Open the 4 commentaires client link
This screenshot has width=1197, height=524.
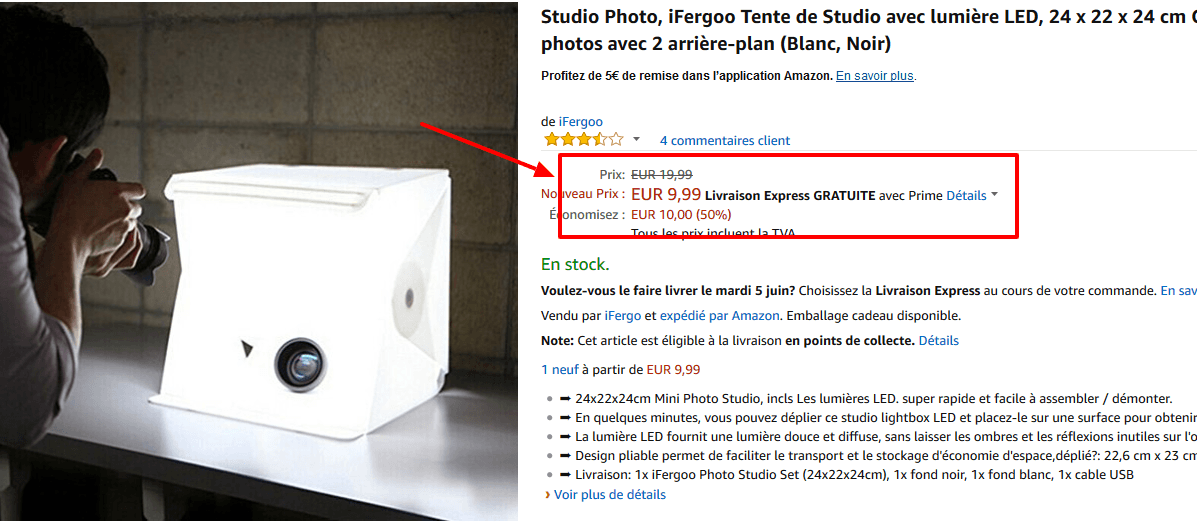[x=724, y=140]
